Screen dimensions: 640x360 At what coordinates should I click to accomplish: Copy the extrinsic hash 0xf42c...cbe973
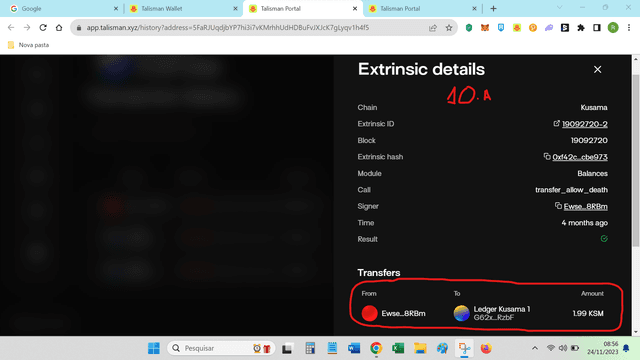tap(547, 156)
